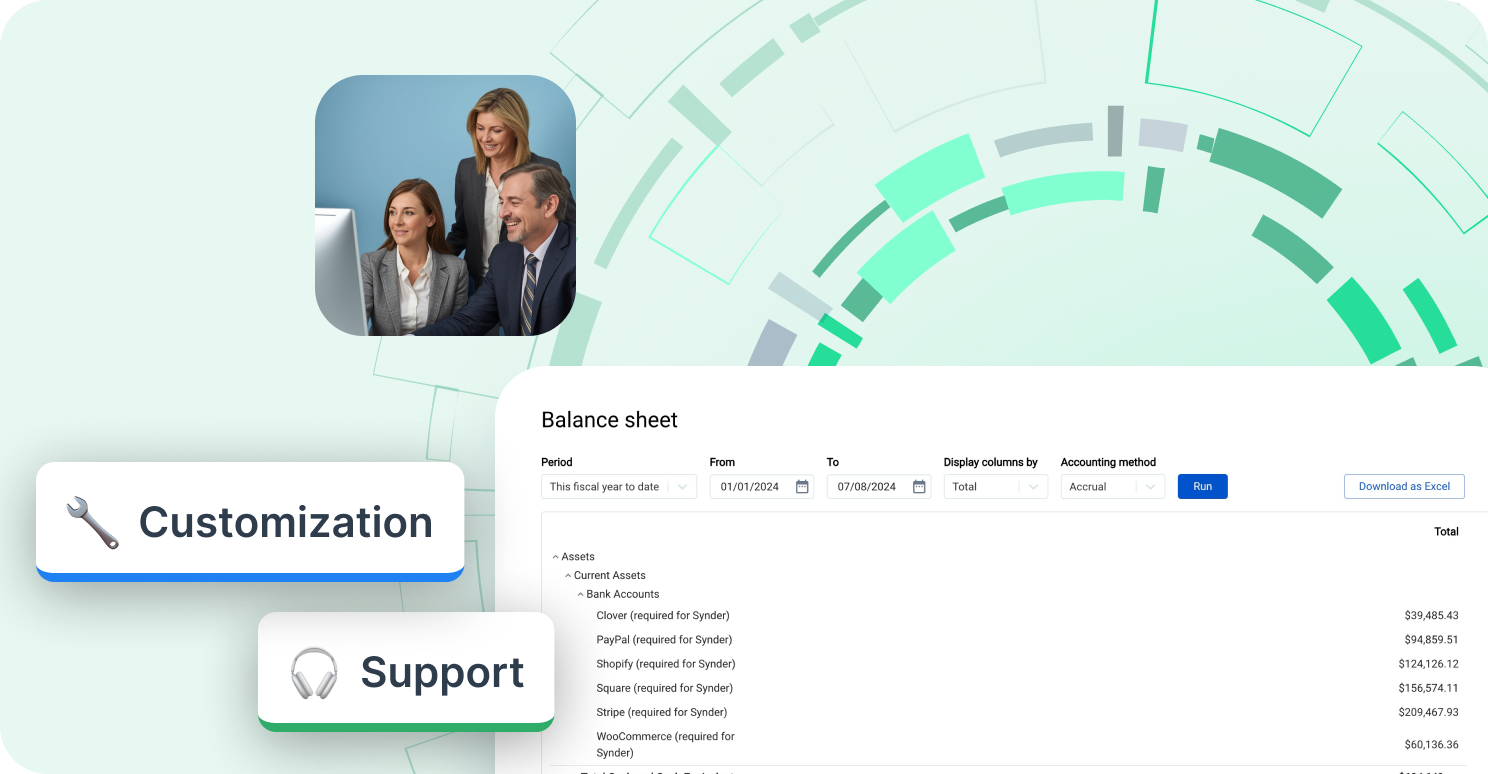The image size is (1488, 774).
Task: Select the 'Stripe (required for Synder)' row
Action: tap(1005, 712)
